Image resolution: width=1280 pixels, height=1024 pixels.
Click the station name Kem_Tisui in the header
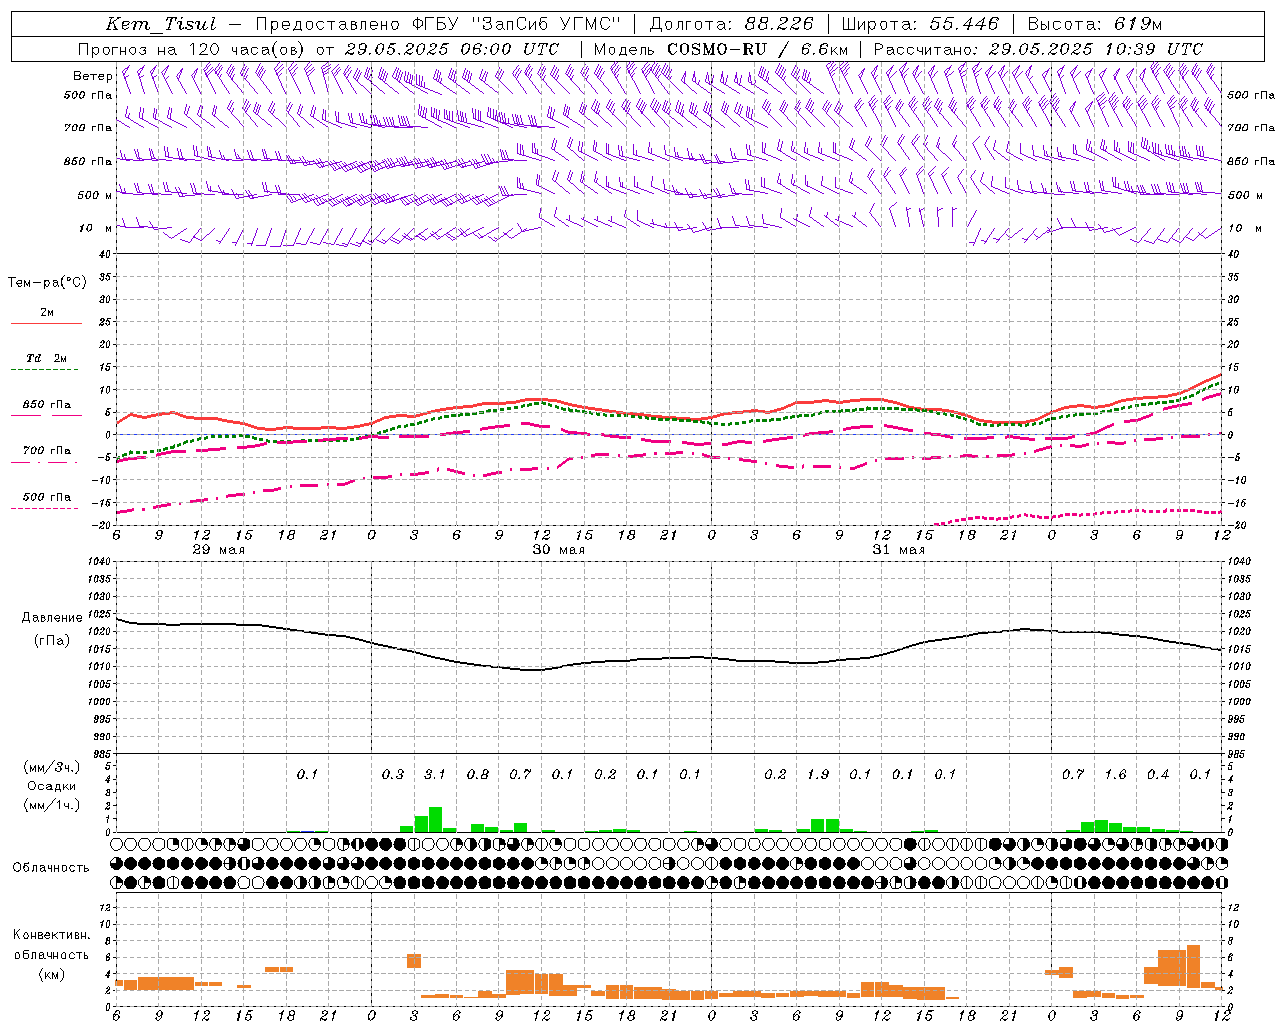161,24
